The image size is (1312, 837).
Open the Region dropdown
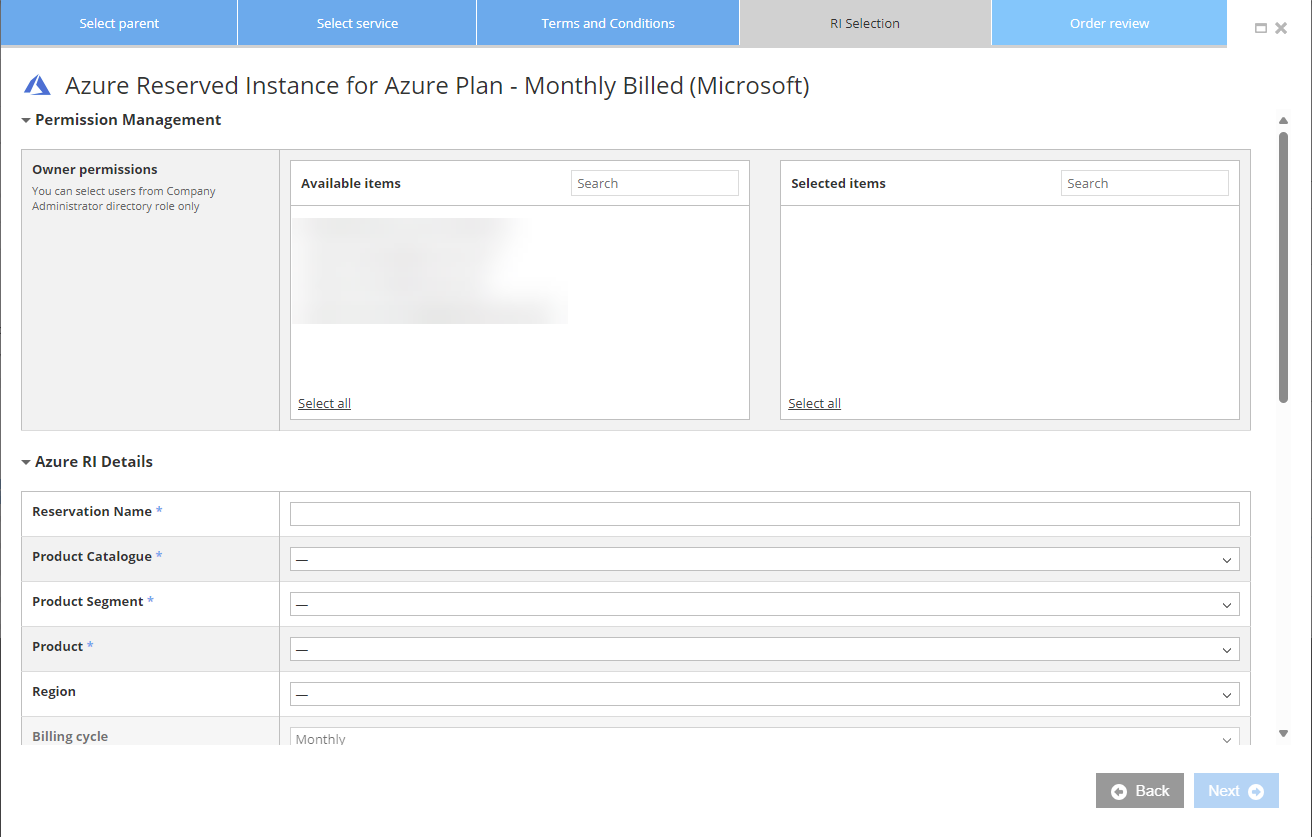click(765, 694)
